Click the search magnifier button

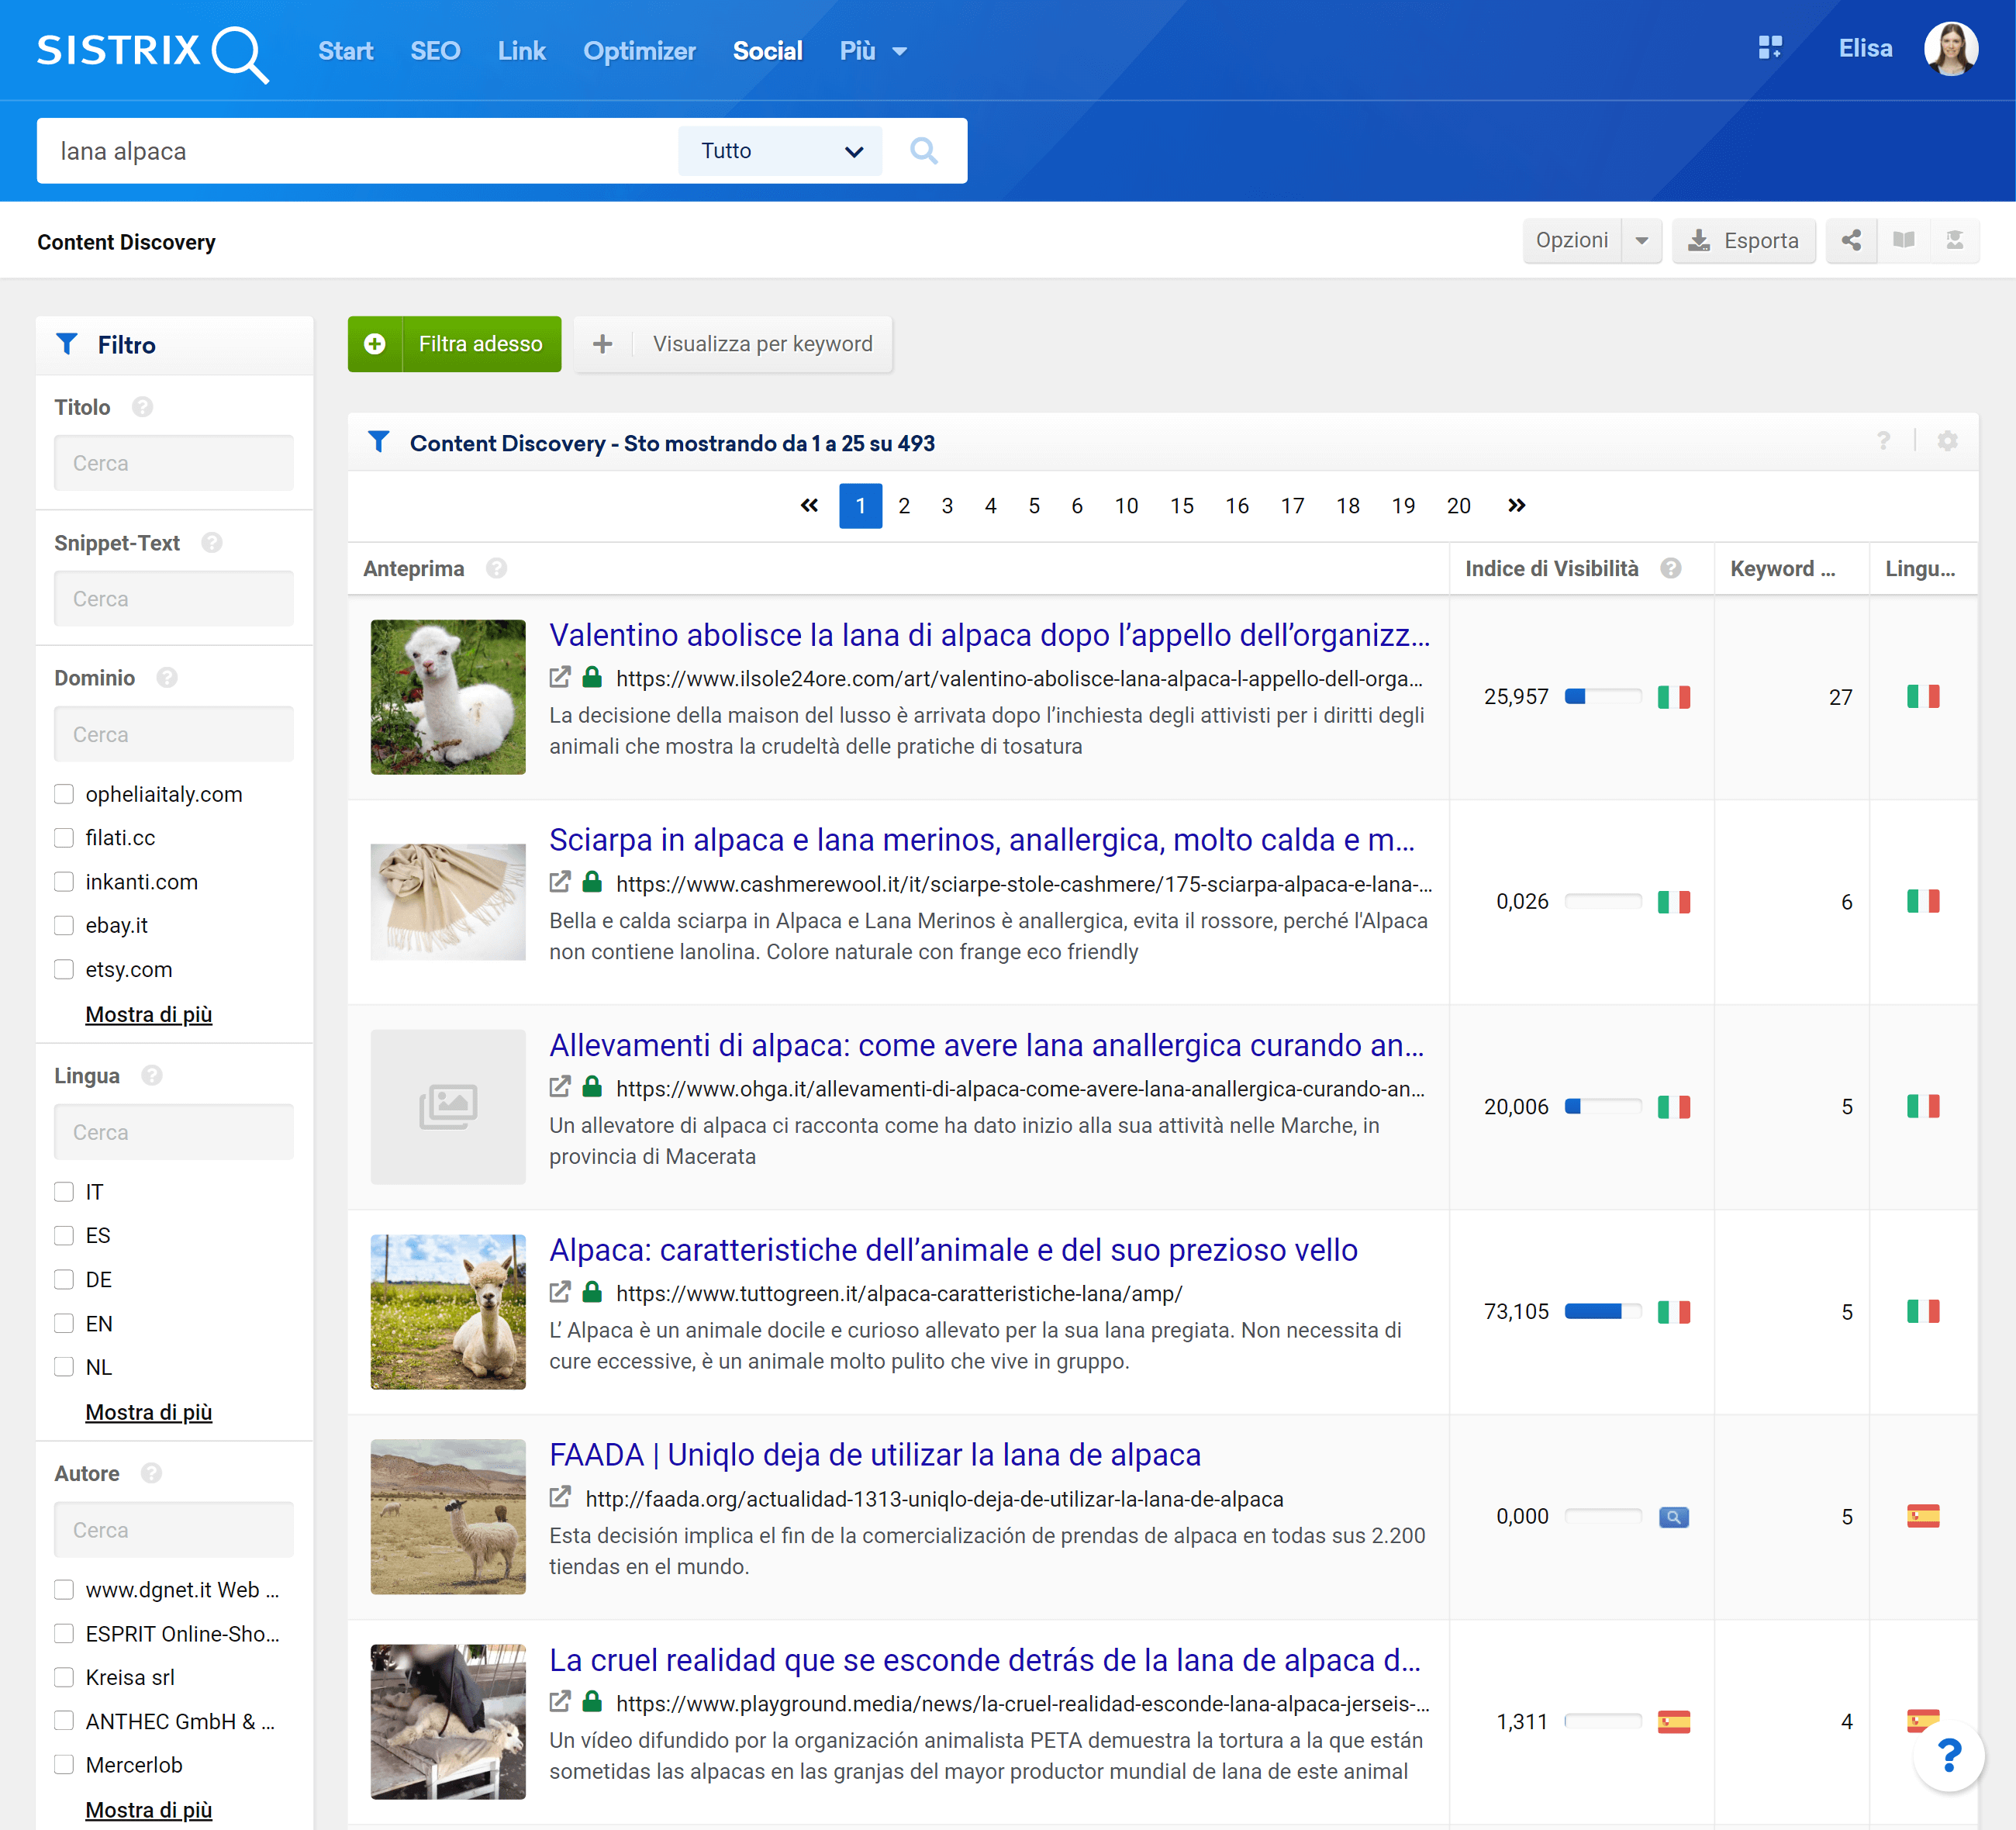924,151
